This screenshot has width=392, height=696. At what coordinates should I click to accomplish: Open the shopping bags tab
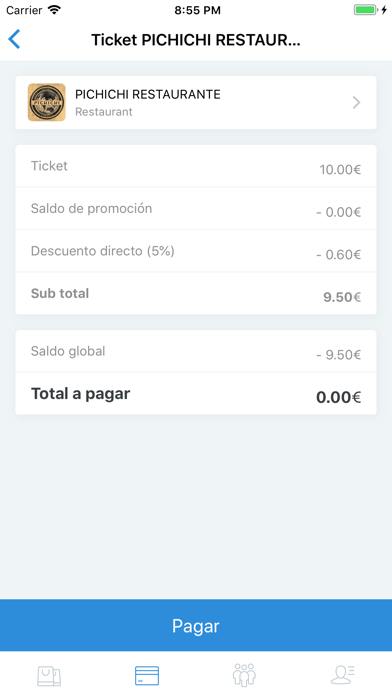click(49, 676)
